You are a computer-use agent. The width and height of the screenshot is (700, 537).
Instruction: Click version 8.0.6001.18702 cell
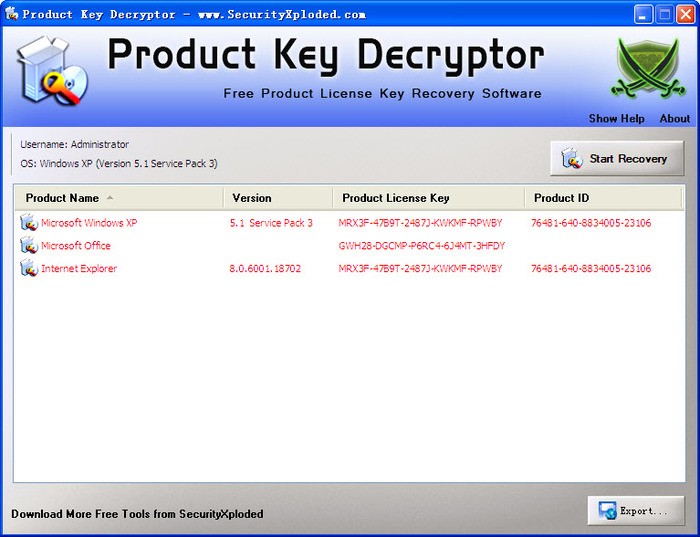coord(265,268)
